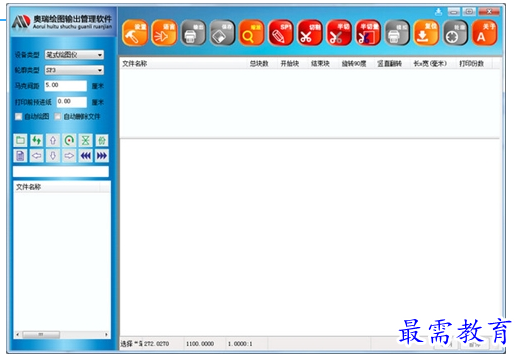Click the 开始块 column header
Image resolution: width=520 pixels, height=363 pixels.
(290, 63)
